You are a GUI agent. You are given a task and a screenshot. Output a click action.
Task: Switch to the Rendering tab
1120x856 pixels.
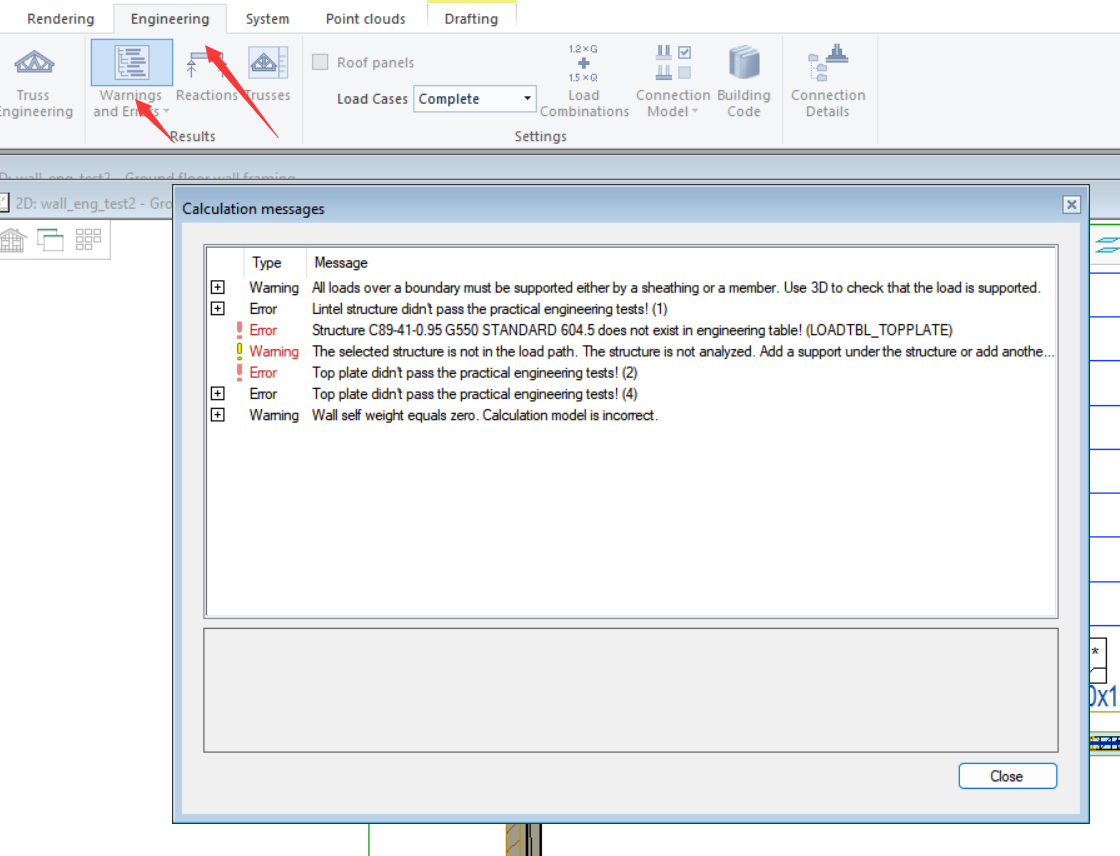(x=61, y=19)
